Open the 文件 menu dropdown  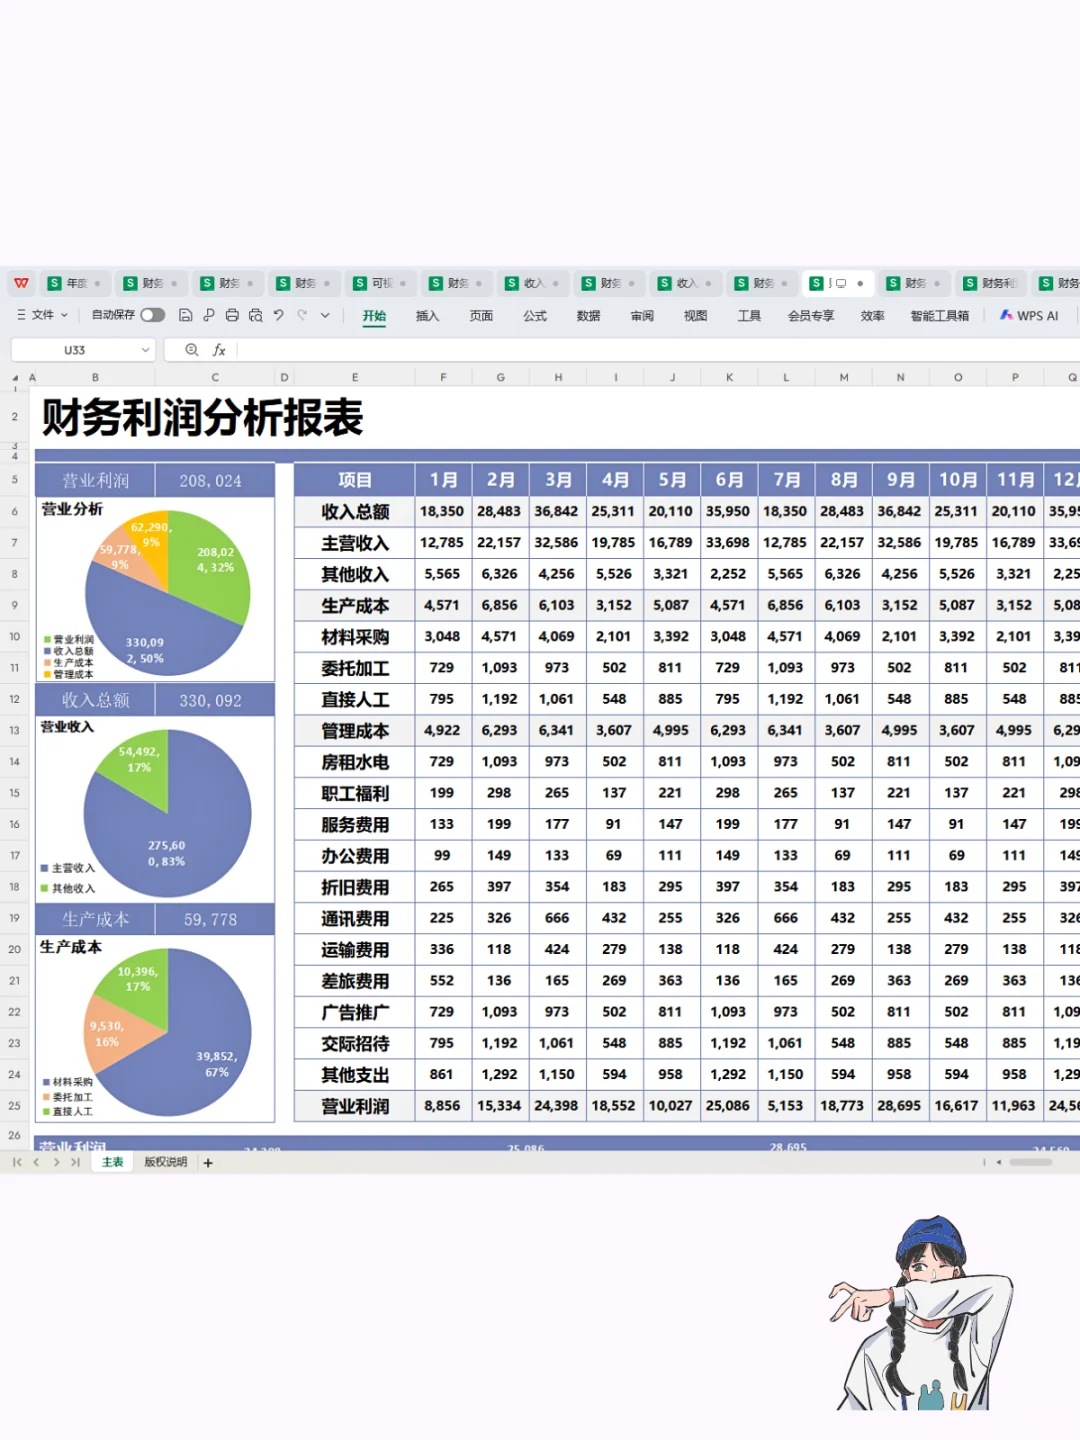[43, 315]
